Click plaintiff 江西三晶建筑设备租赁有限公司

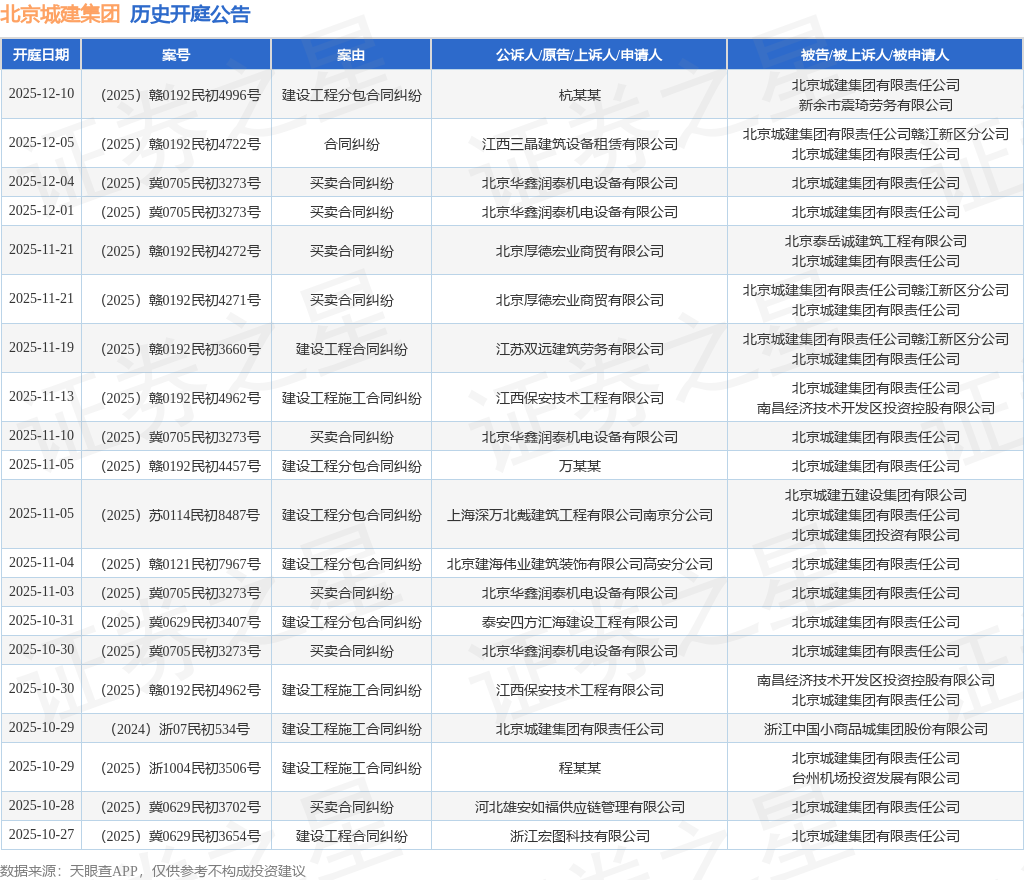(x=579, y=144)
